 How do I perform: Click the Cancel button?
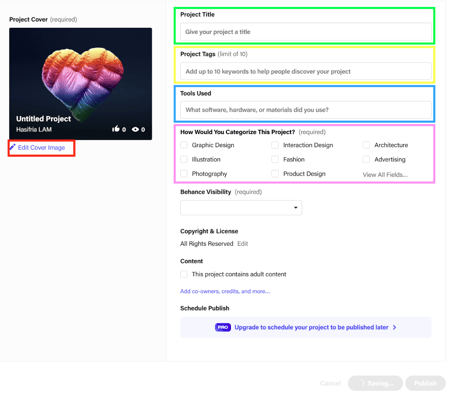[x=330, y=383]
